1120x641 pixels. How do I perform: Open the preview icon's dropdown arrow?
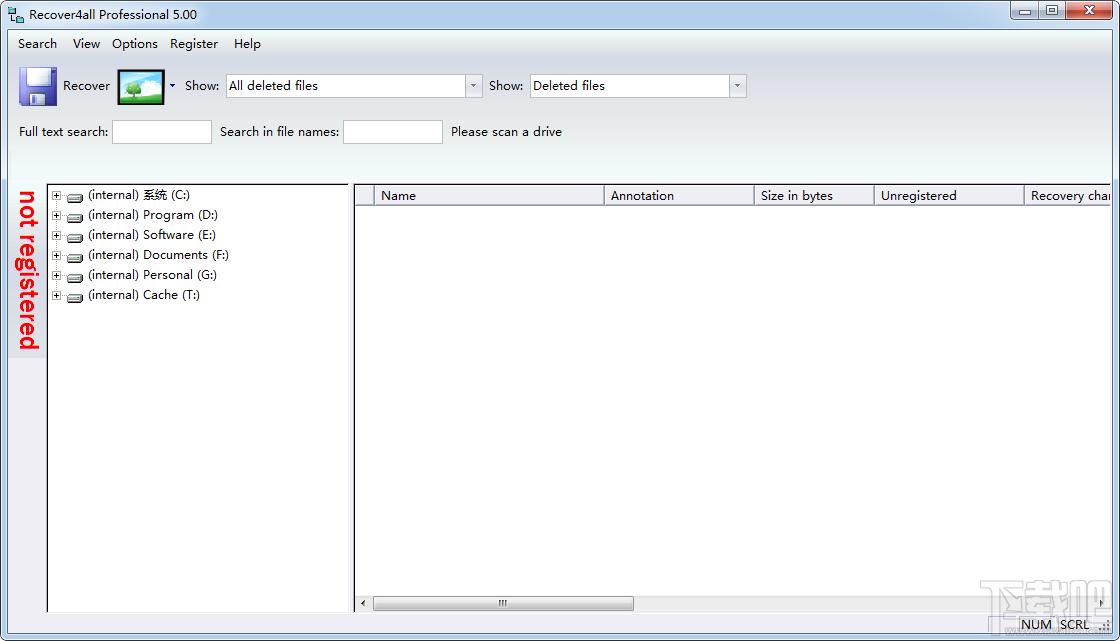(x=172, y=86)
